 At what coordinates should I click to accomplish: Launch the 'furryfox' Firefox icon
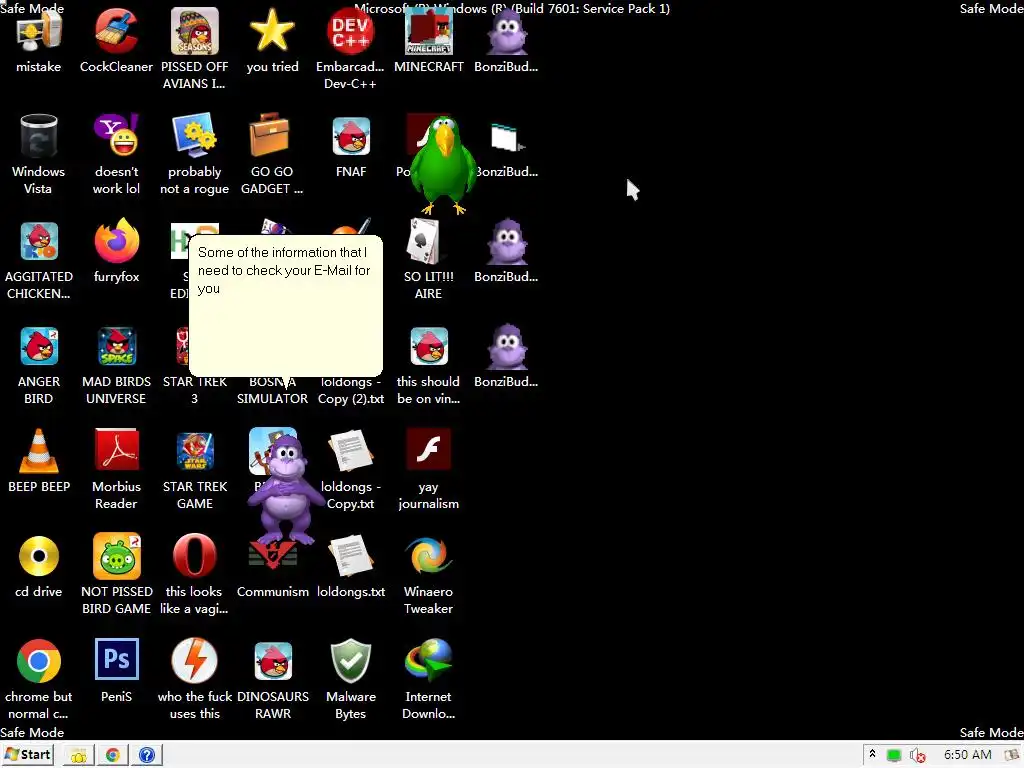point(116,240)
